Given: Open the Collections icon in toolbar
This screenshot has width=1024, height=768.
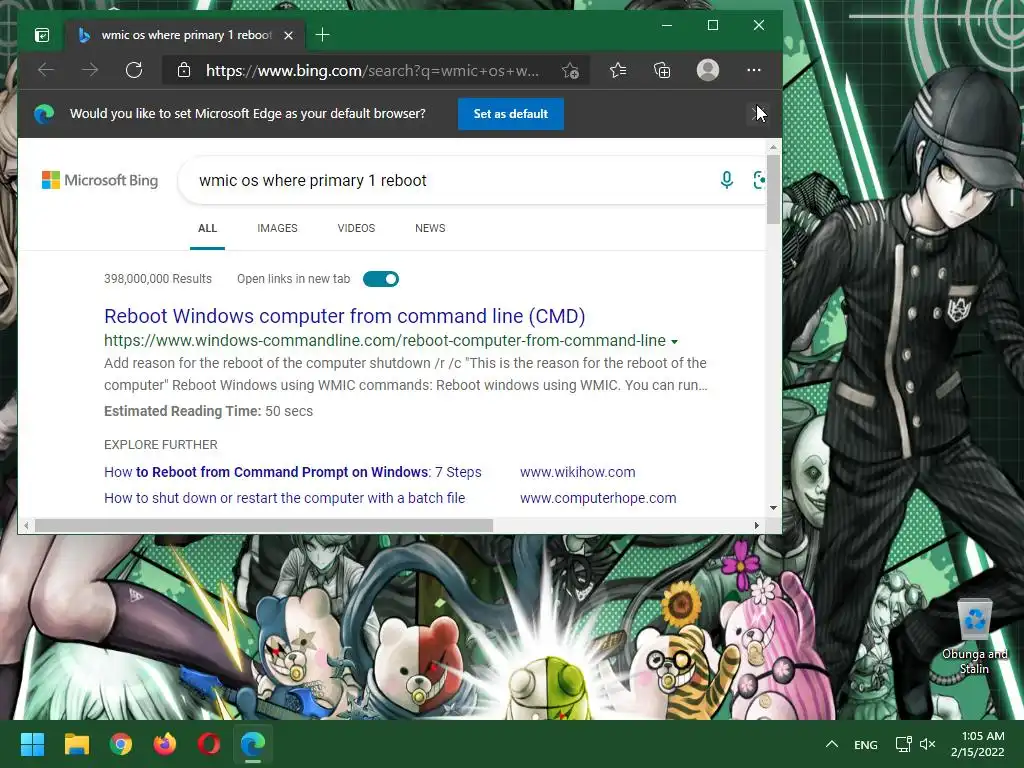Looking at the screenshot, I should pos(662,70).
